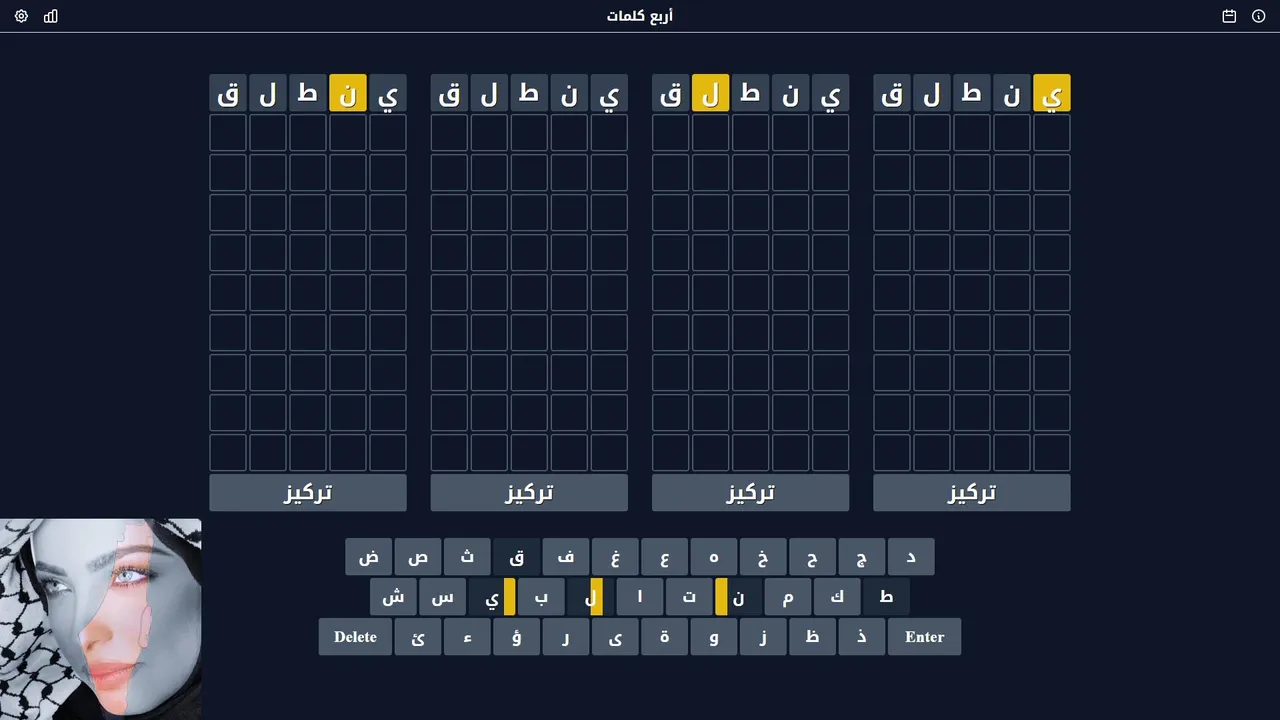
Task: Tap the ي key with yellow marker
Action: click(492, 597)
